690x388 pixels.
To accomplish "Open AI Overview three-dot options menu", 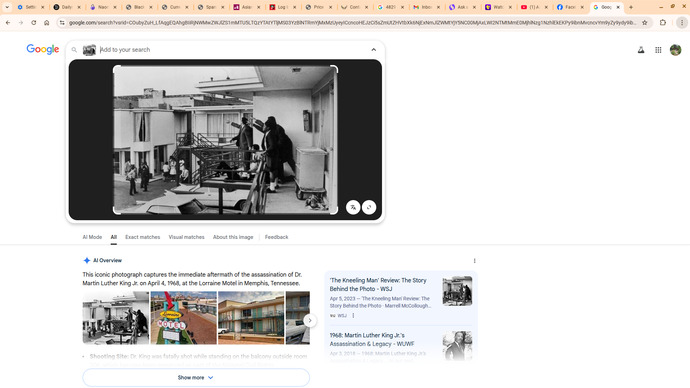I will pos(474,261).
